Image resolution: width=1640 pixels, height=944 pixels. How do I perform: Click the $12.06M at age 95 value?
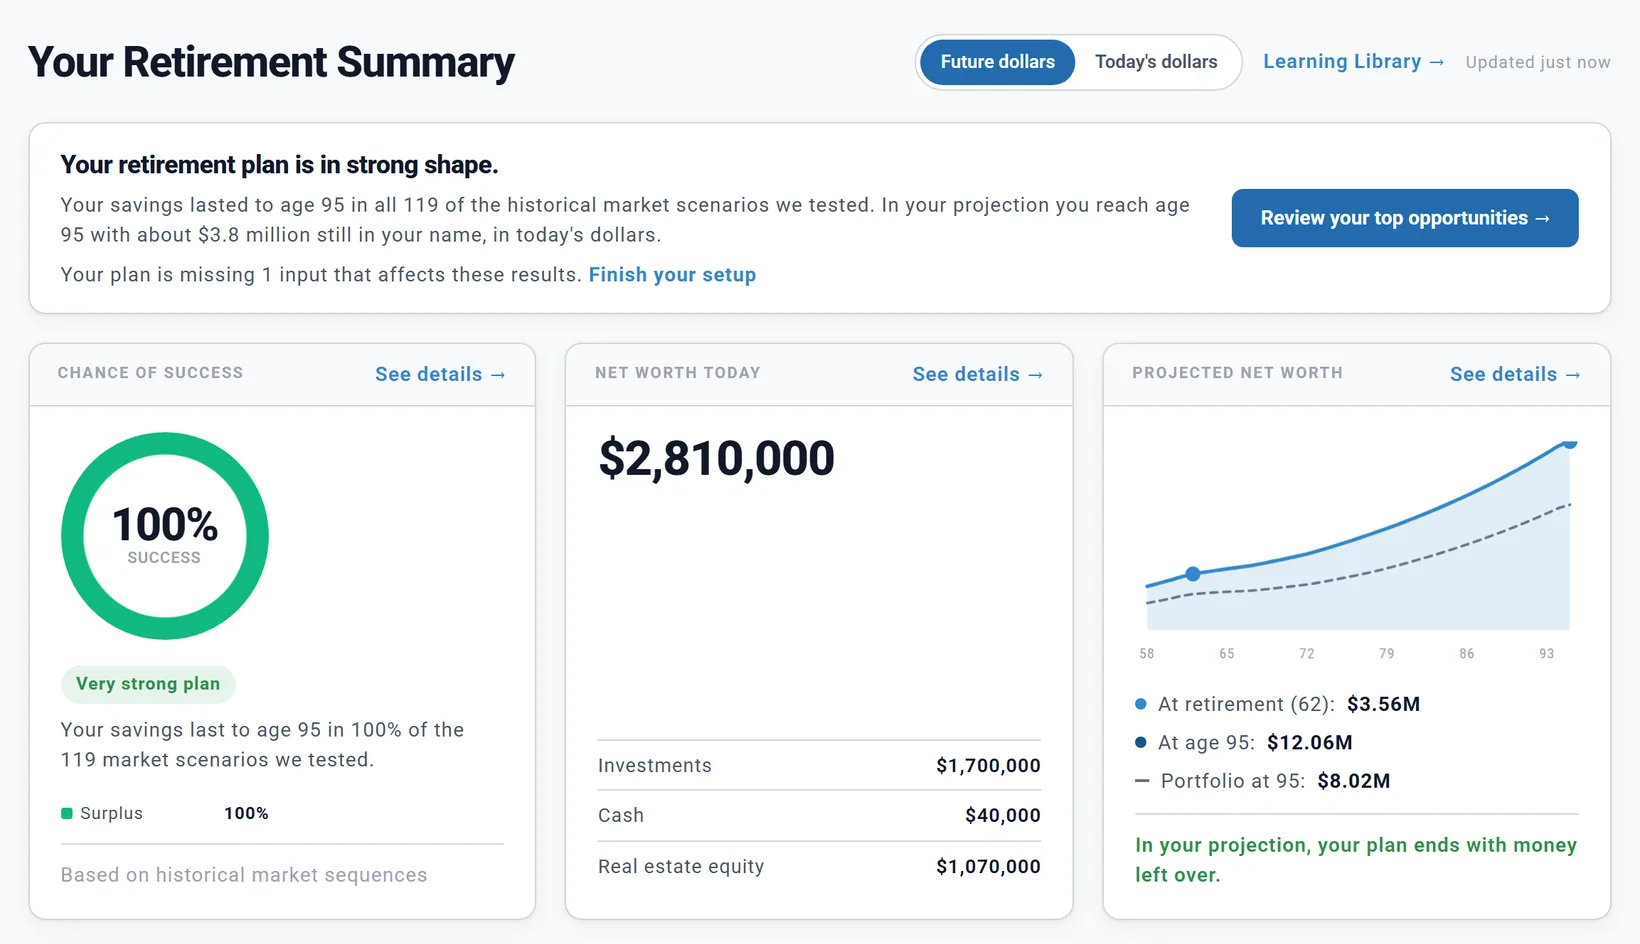click(x=1309, y=742)
